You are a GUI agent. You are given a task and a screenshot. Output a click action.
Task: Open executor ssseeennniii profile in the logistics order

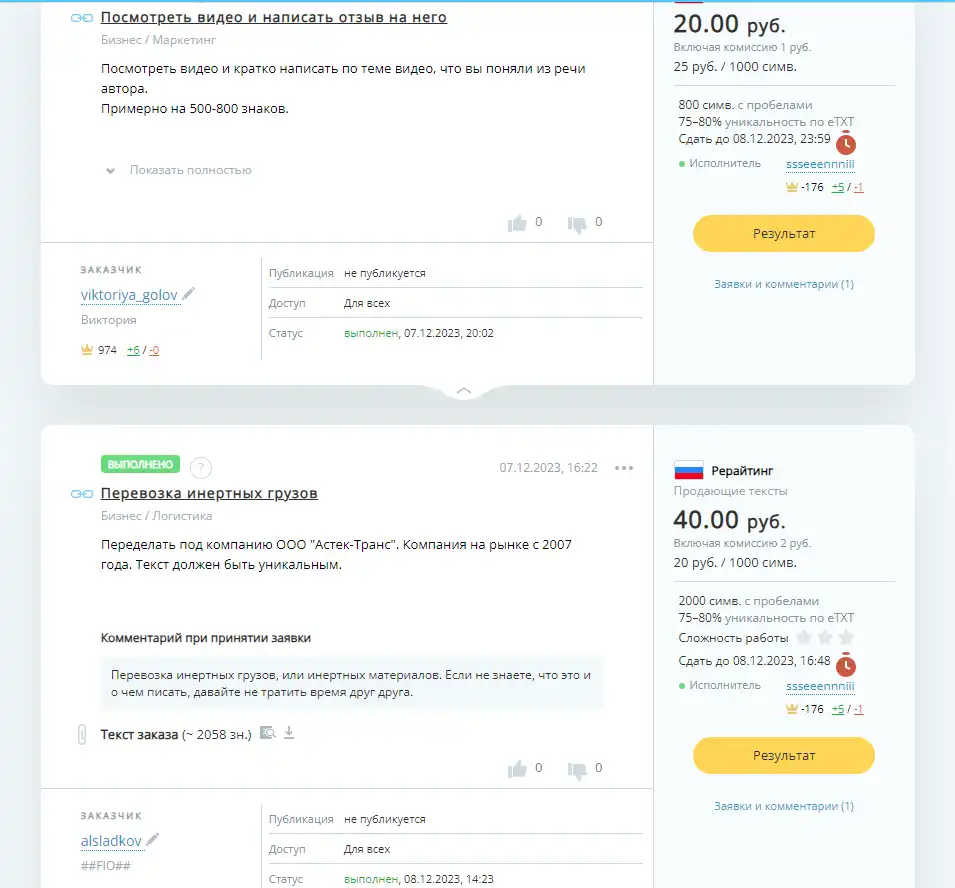820,686
